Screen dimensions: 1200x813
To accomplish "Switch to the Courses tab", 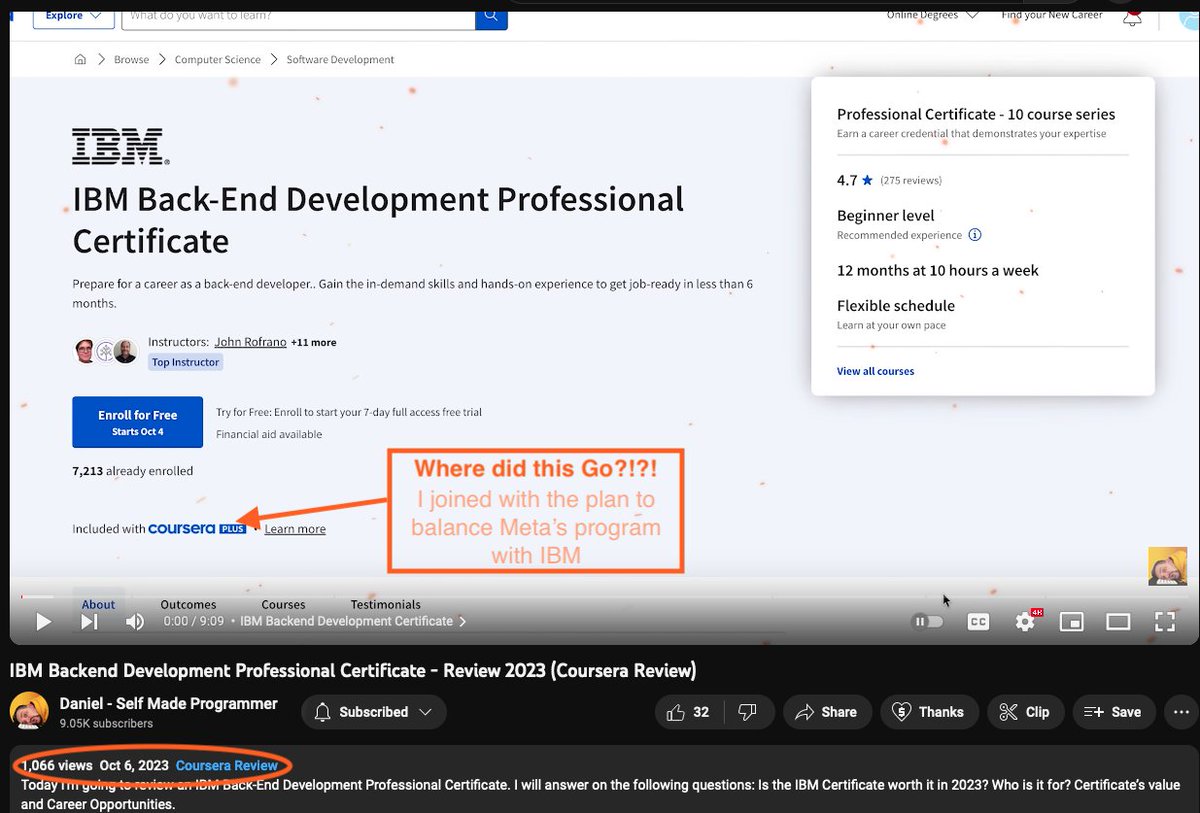I will pos(283,604).
